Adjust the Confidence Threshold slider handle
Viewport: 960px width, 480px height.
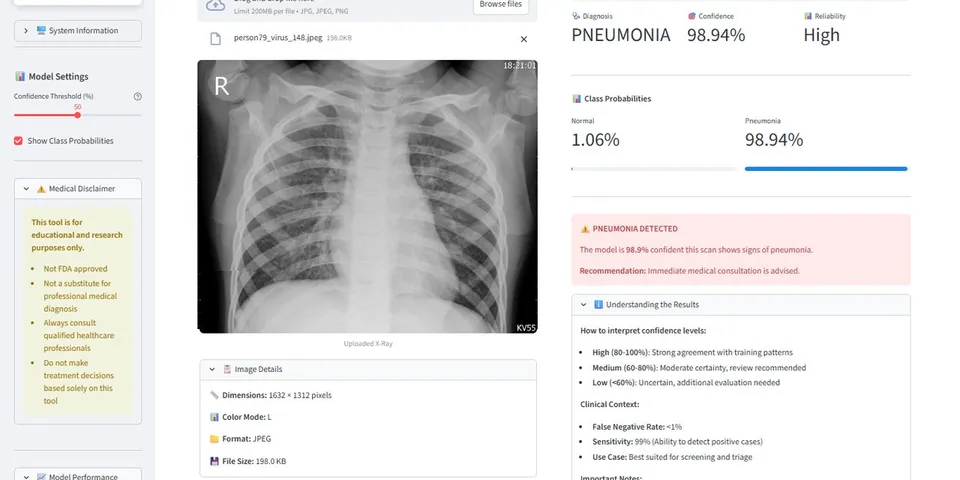click(78, 115)
